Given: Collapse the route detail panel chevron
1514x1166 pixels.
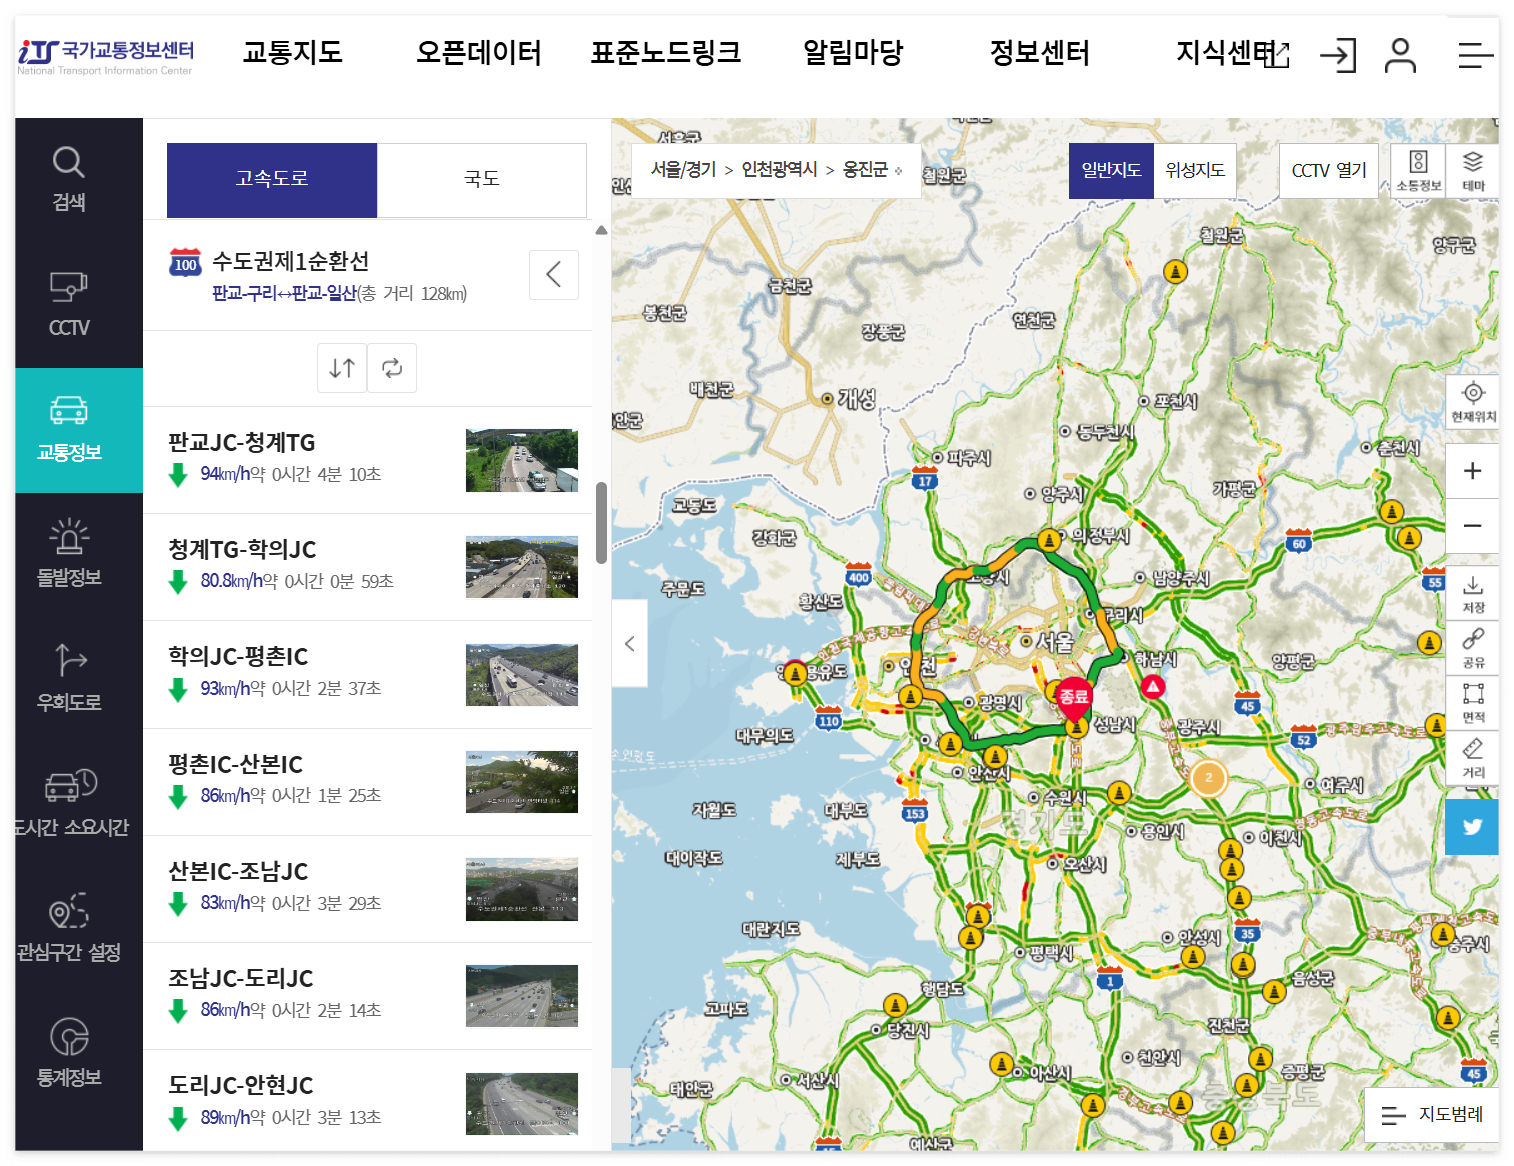Looking at the screenshot, I should [x=554, y=275].
